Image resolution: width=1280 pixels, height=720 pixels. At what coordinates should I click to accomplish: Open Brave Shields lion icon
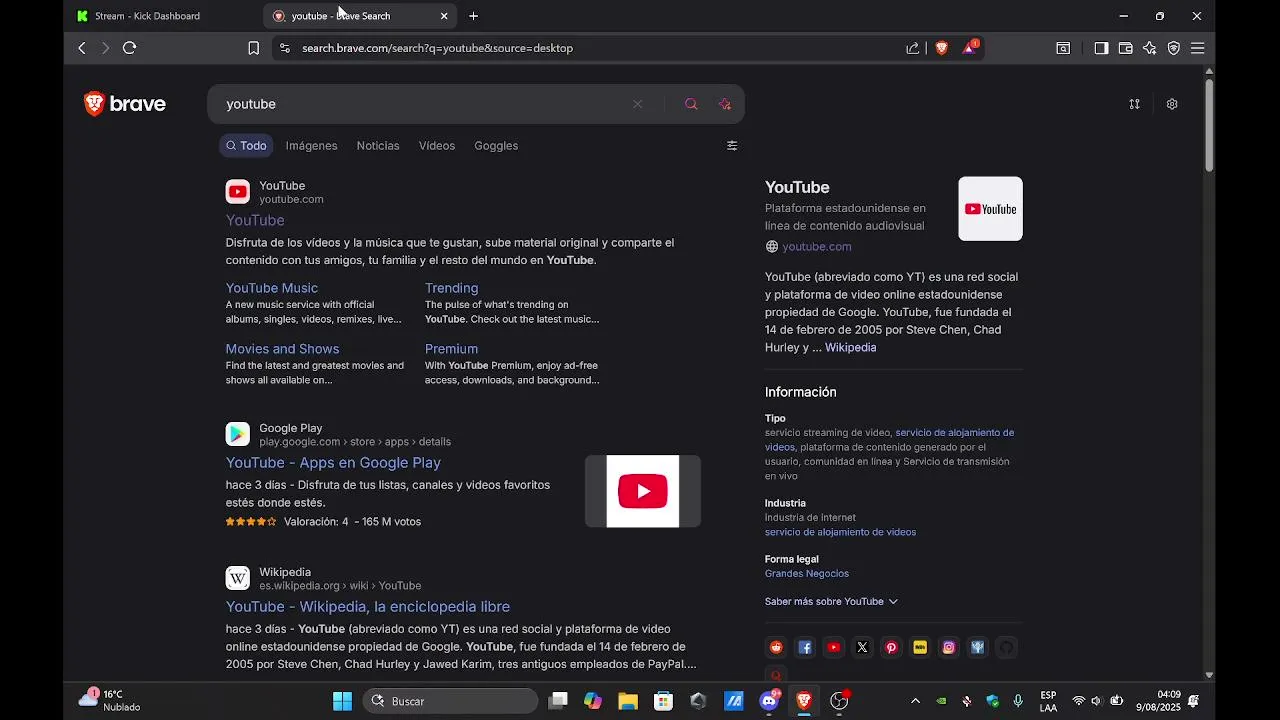pyautogui.click(x=941, y=48)
